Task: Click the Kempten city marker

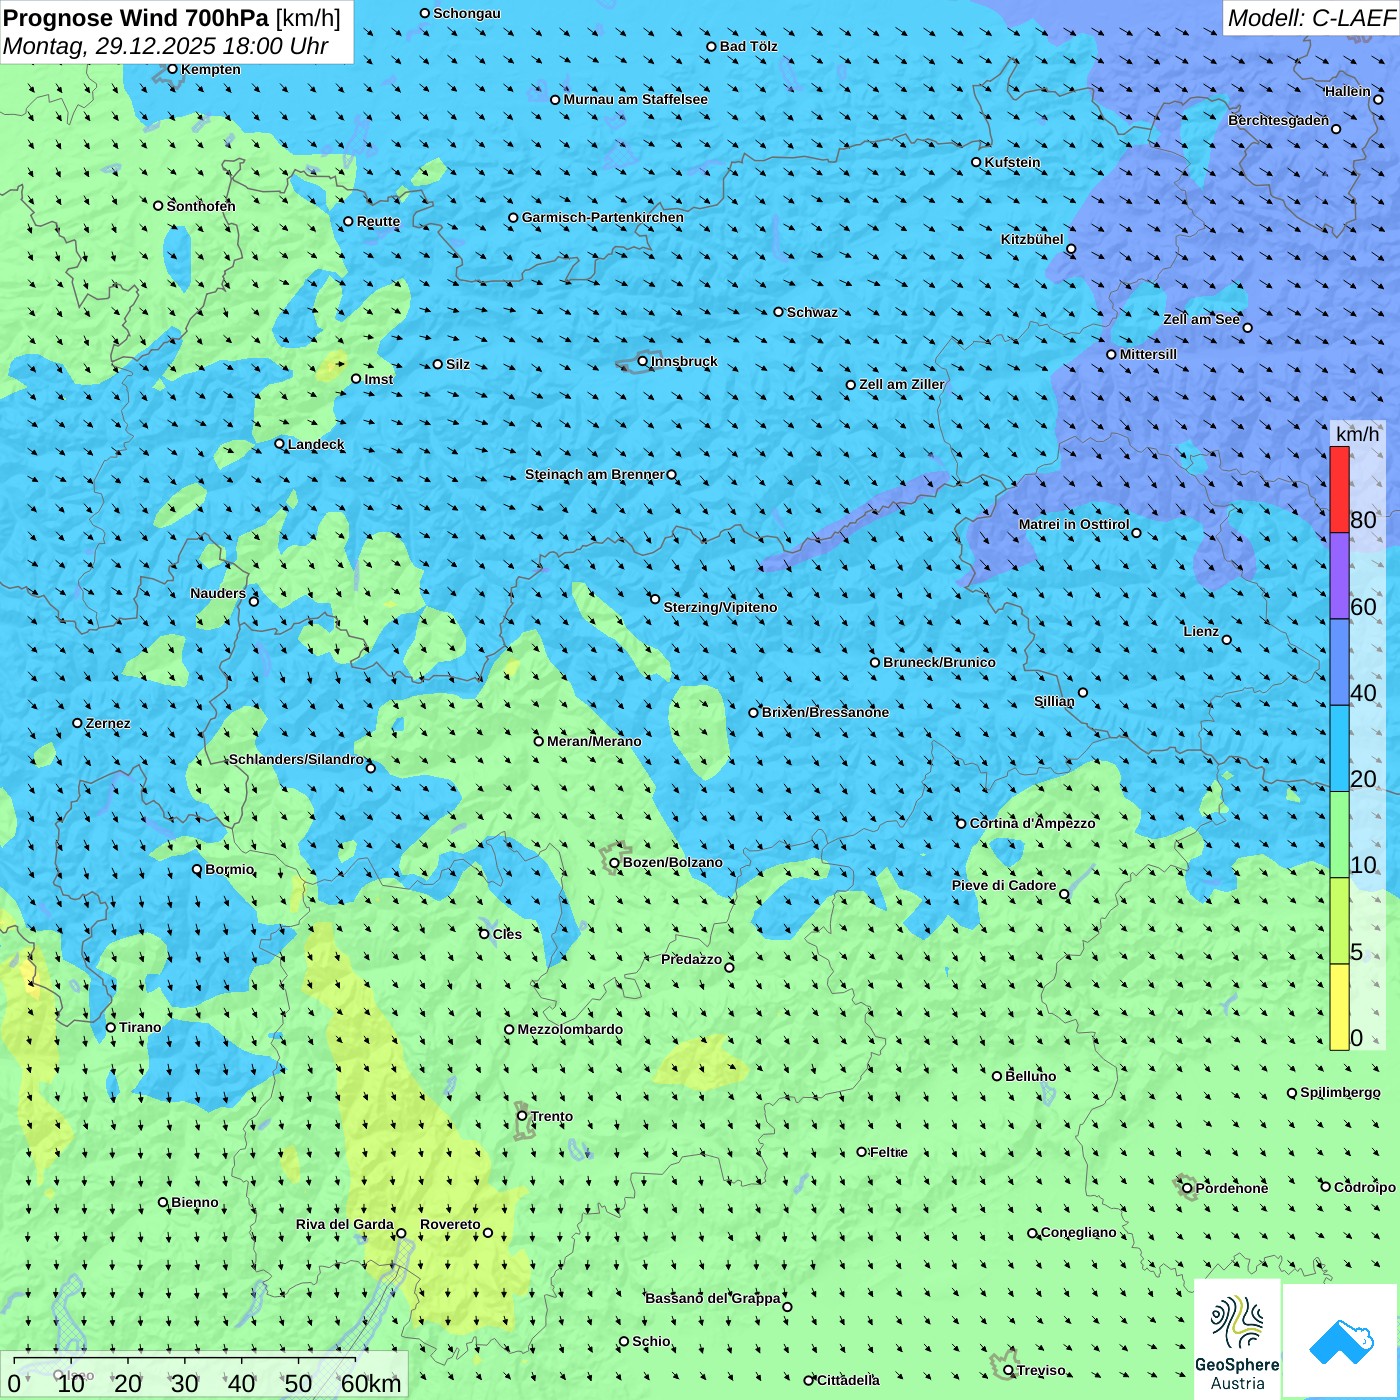Action: point(173,69)
